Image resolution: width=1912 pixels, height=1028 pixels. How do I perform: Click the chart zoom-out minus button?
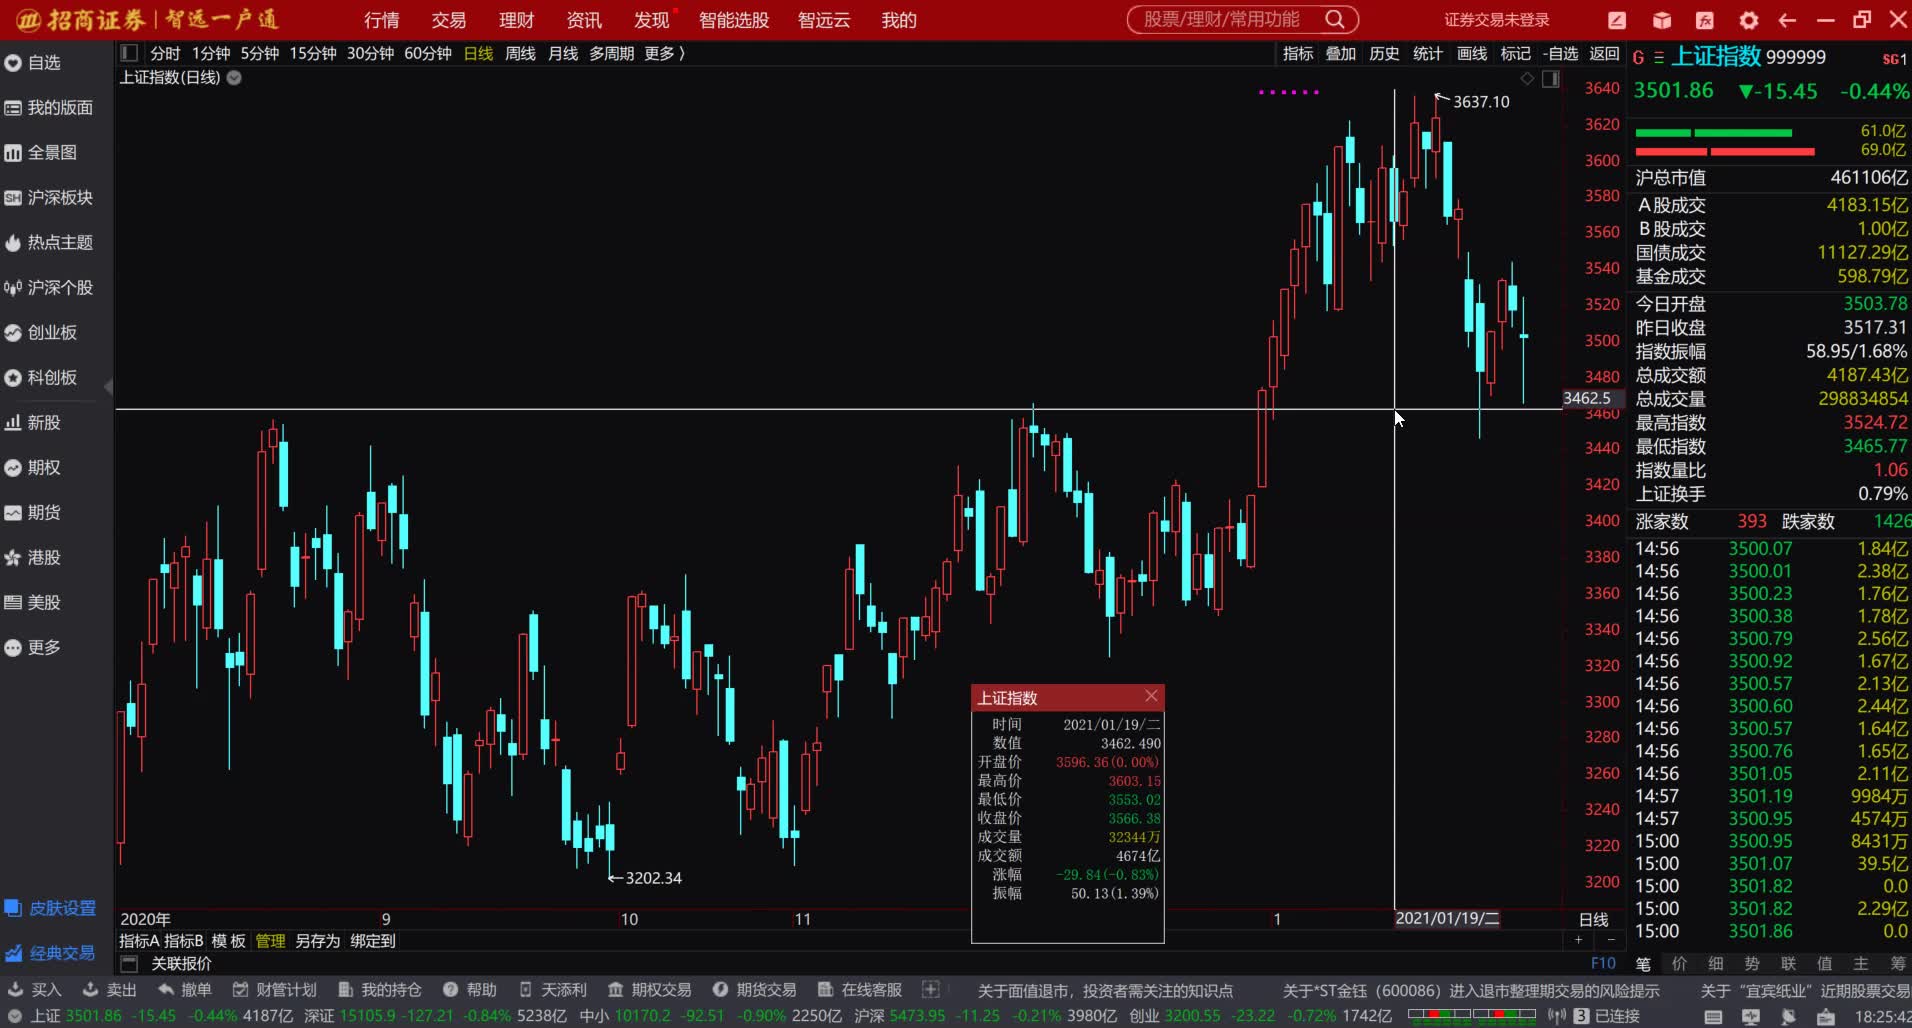(1611, 940)
